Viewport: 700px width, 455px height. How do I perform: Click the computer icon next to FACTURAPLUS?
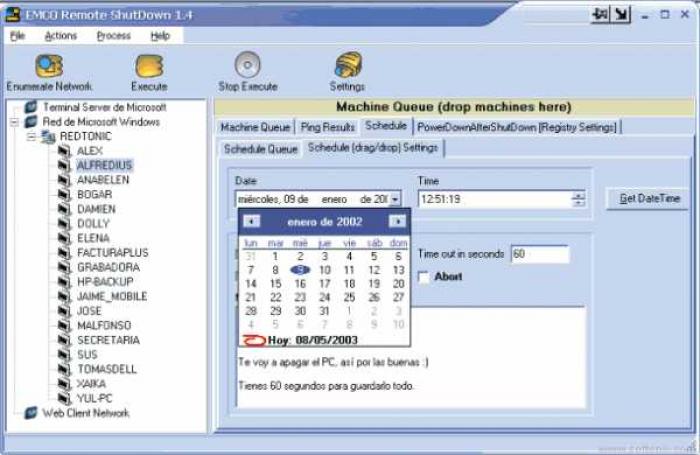point(64,253)
